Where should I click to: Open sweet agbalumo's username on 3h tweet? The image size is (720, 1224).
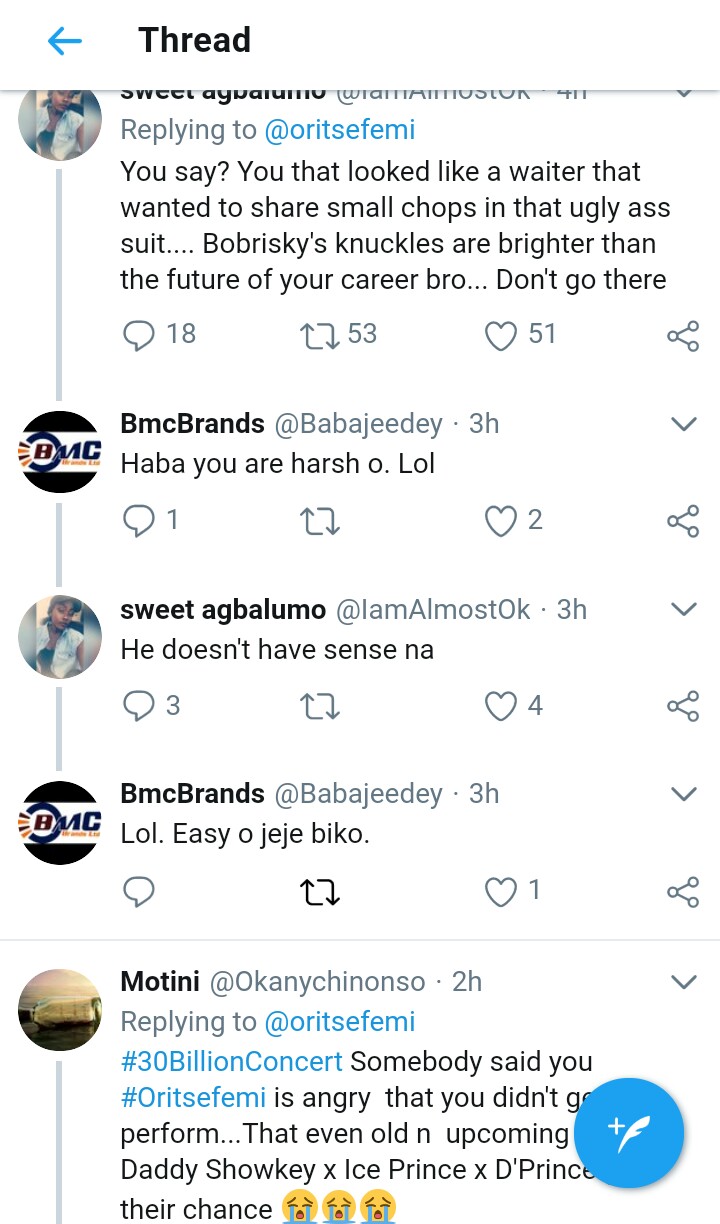tap(222, 610)
